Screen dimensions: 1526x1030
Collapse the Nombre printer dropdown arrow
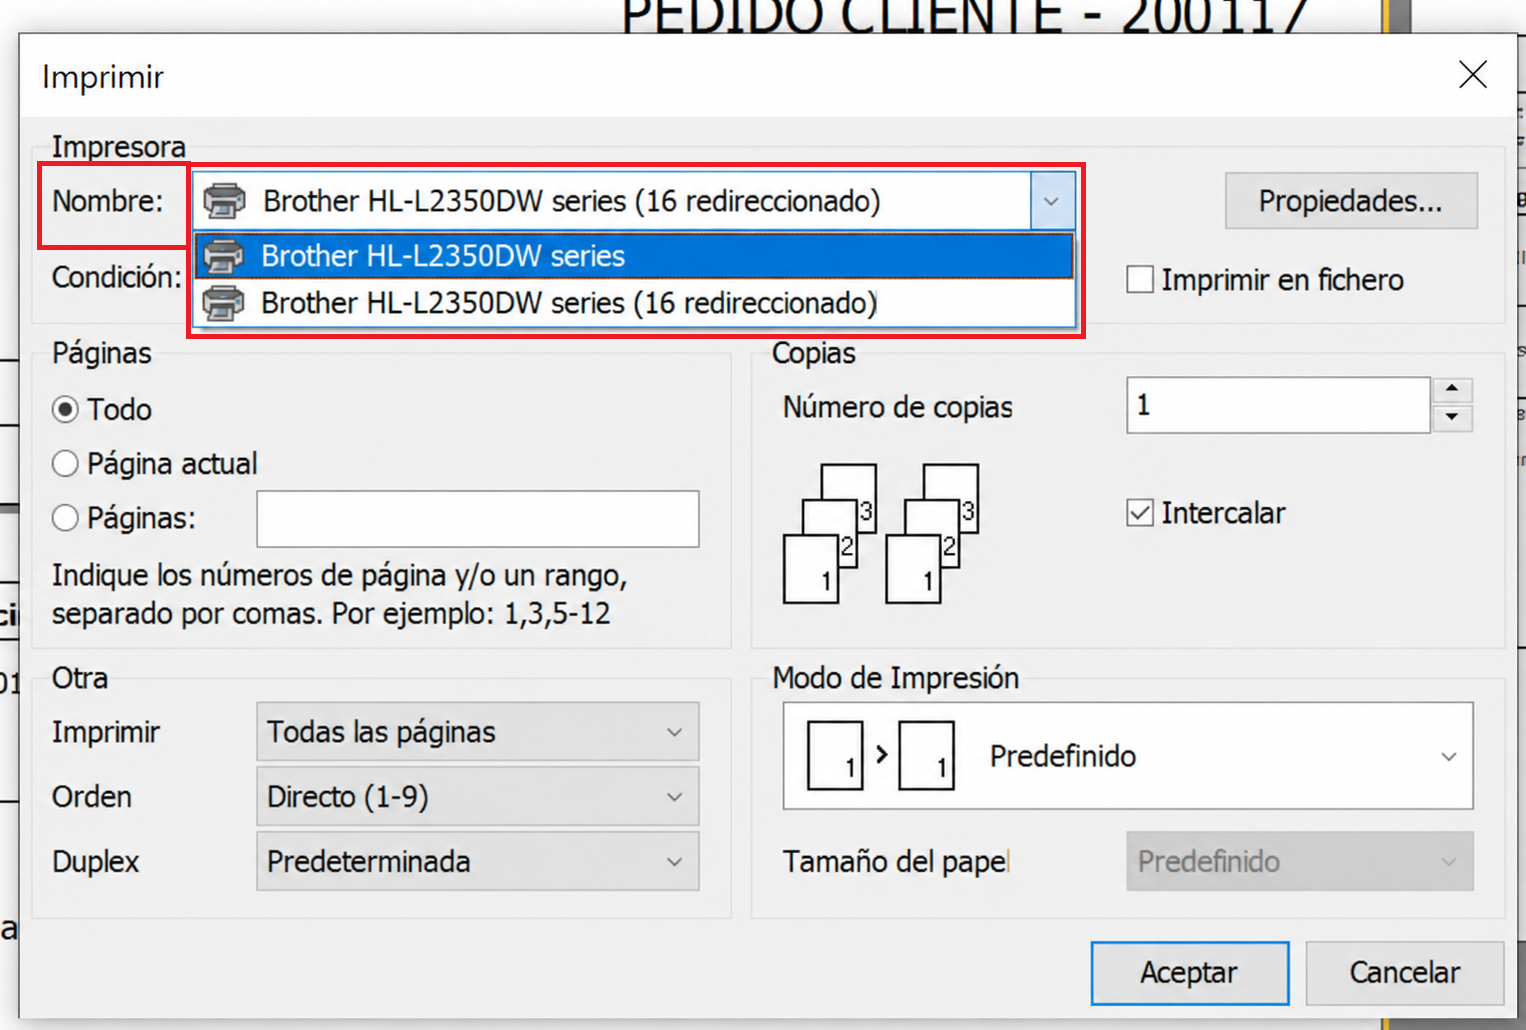(1052, 201)
